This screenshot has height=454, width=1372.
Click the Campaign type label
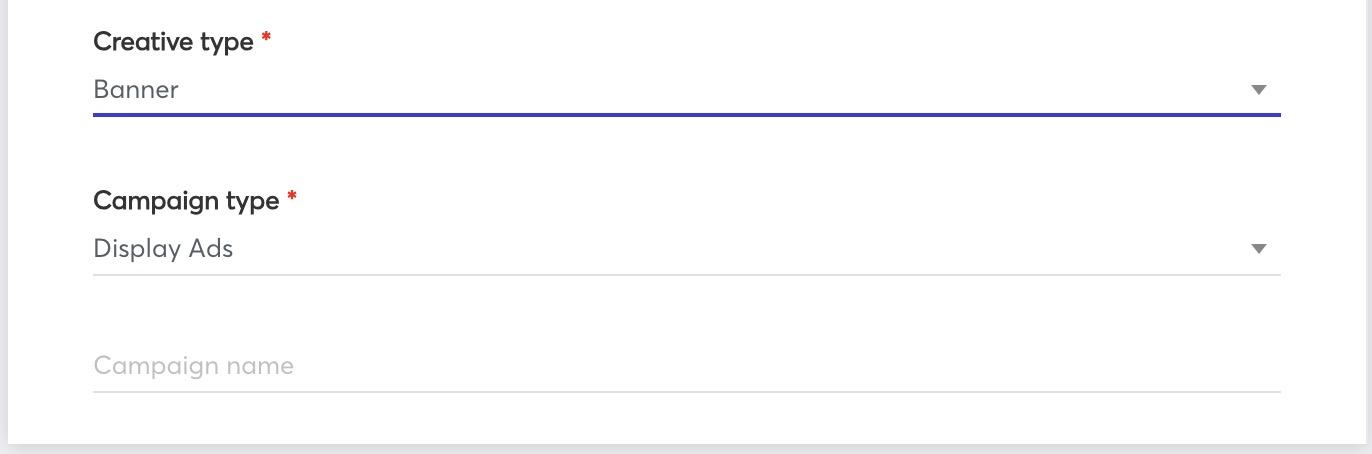coord(186,201)
